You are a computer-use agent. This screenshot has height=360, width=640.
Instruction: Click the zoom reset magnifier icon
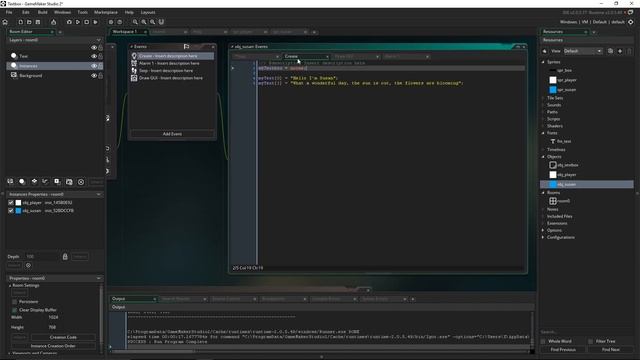(144, 22)
